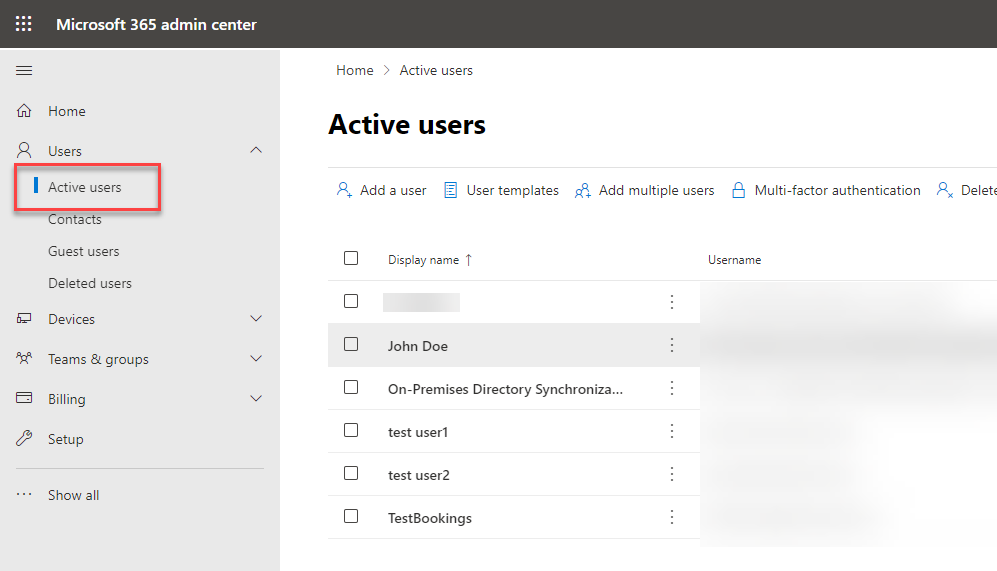This screenshot has height=571, width=997.
Task: Go to Active users in sidebar
Action: click(x=85, y=187)
